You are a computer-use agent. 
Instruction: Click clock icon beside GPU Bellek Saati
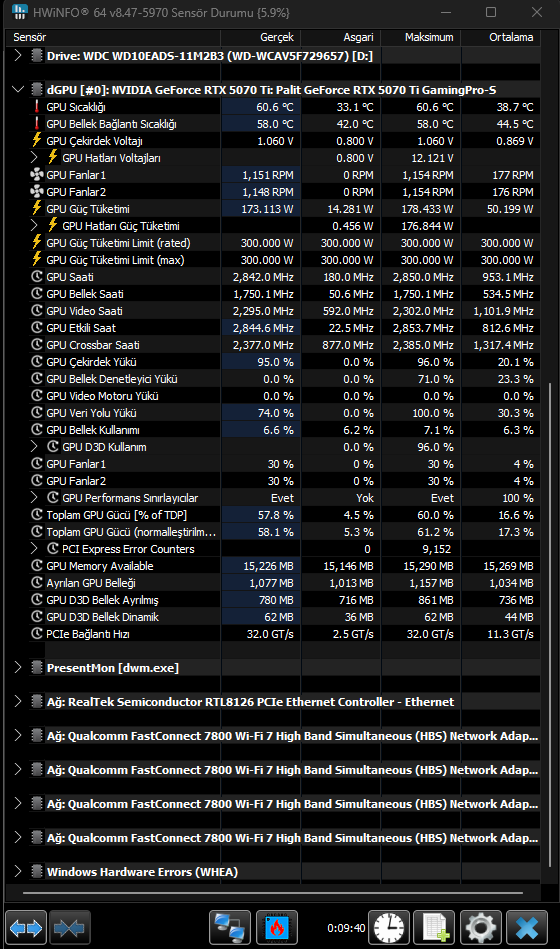pos(37,294)
